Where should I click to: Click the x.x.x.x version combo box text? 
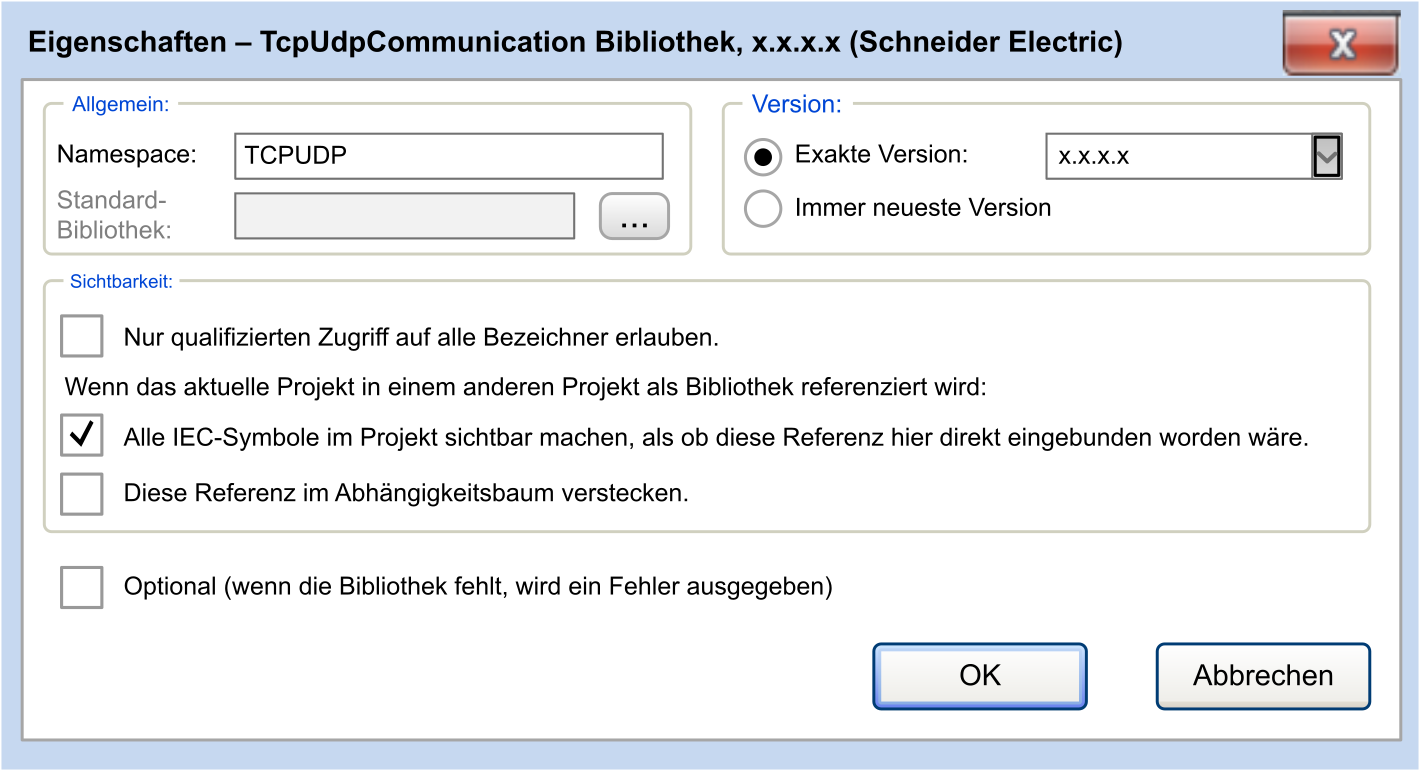click(1178, 157)
